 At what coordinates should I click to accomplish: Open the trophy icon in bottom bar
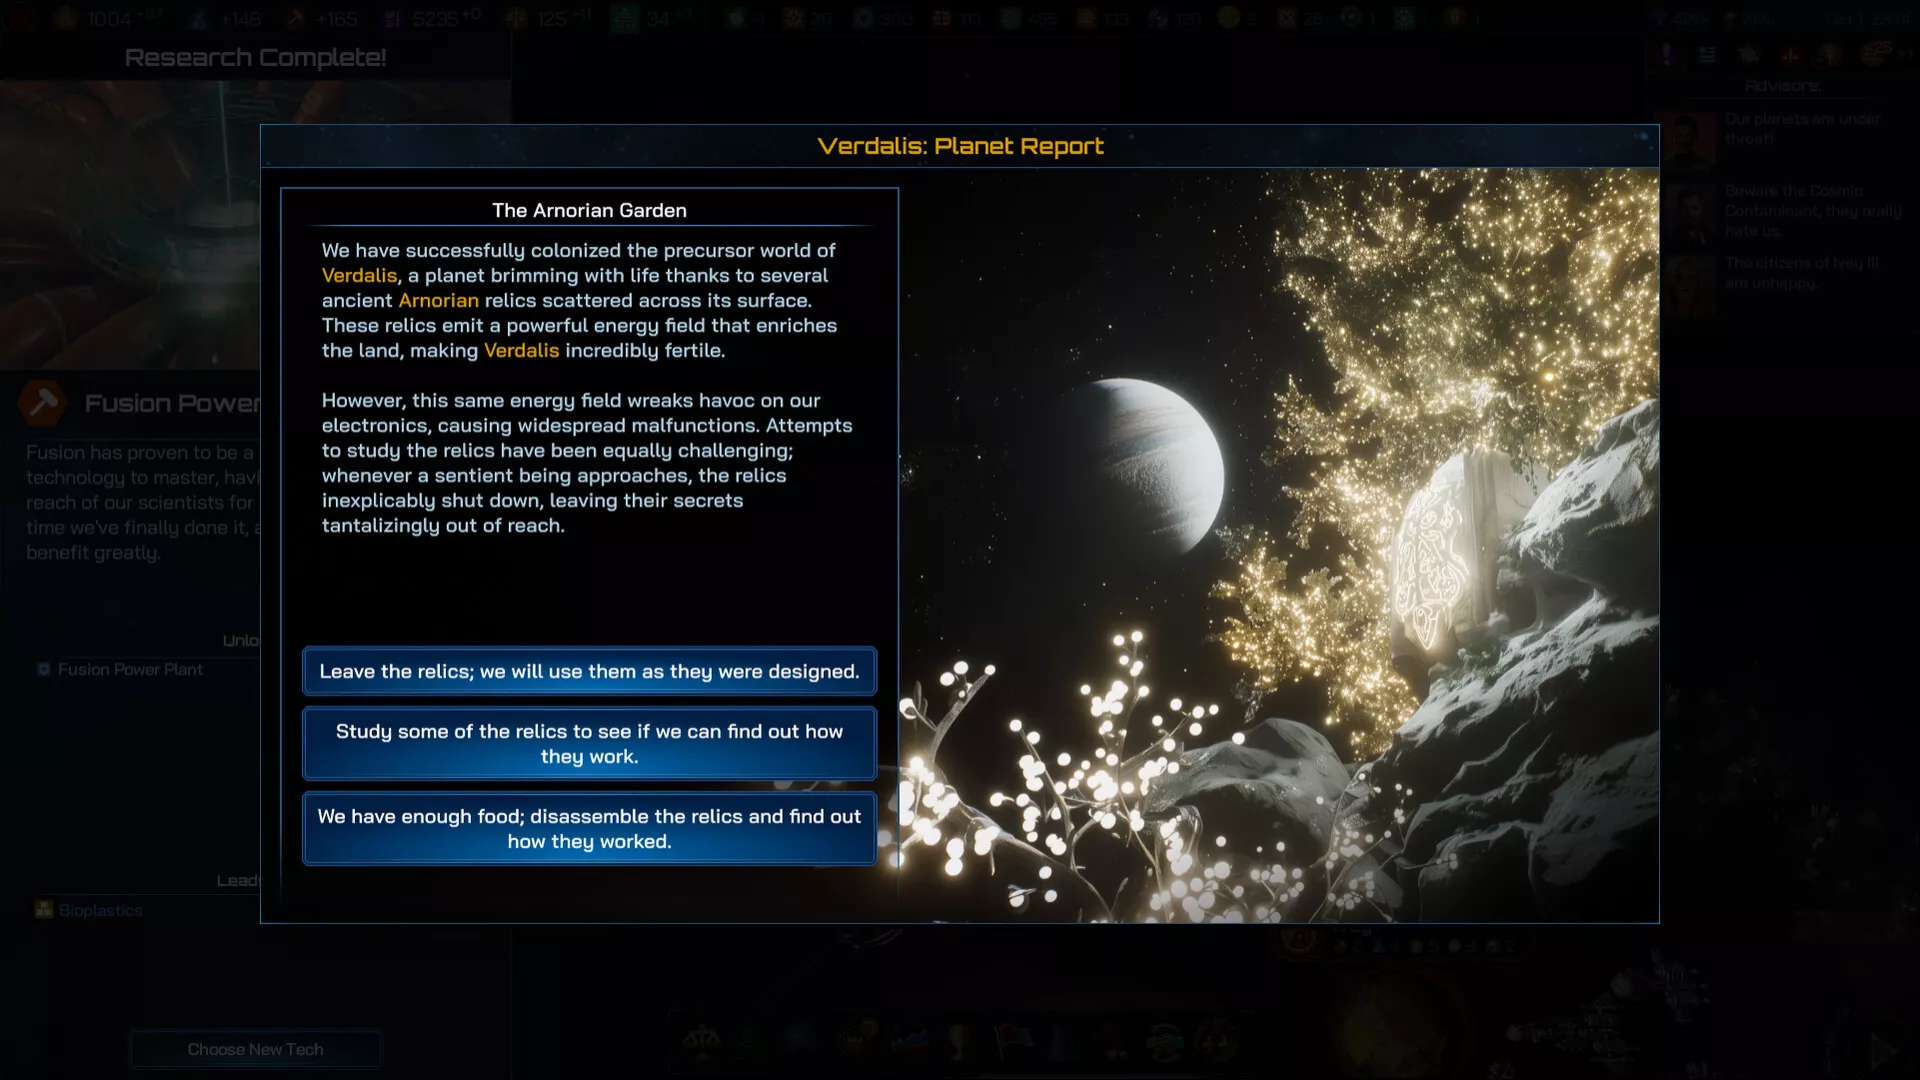pyautogui.click(x=959, y=1042)
